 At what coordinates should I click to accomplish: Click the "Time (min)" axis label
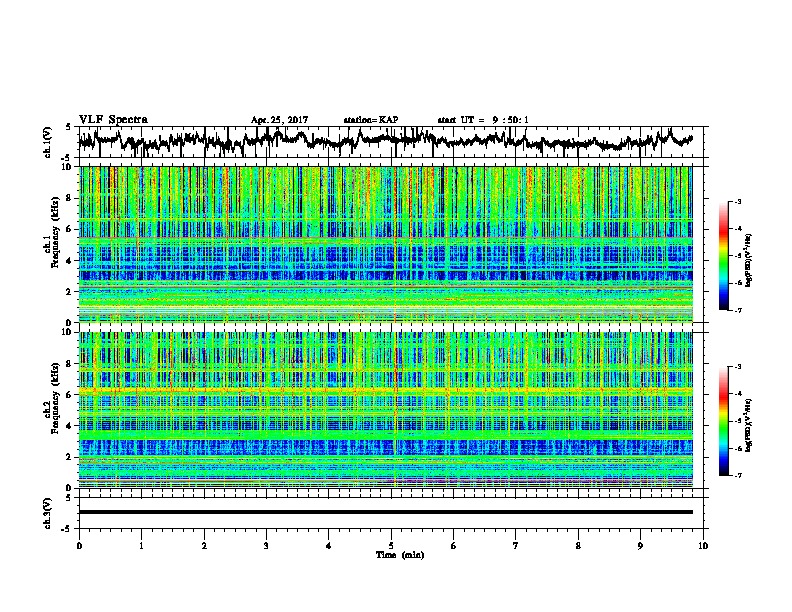coord(400,555)
